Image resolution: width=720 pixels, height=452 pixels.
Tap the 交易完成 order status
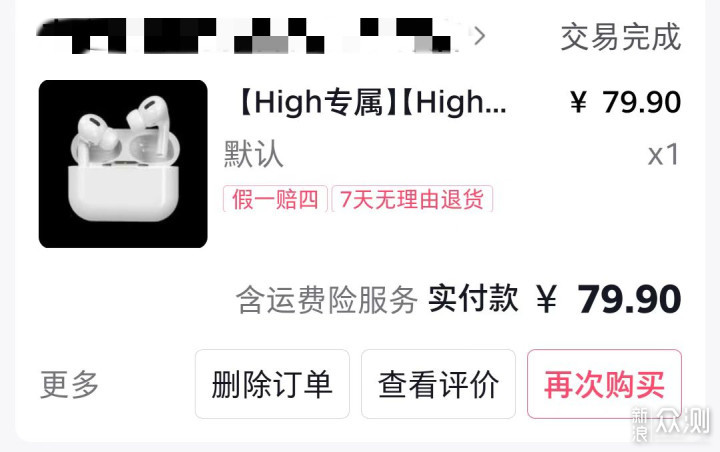coord(621,37)
